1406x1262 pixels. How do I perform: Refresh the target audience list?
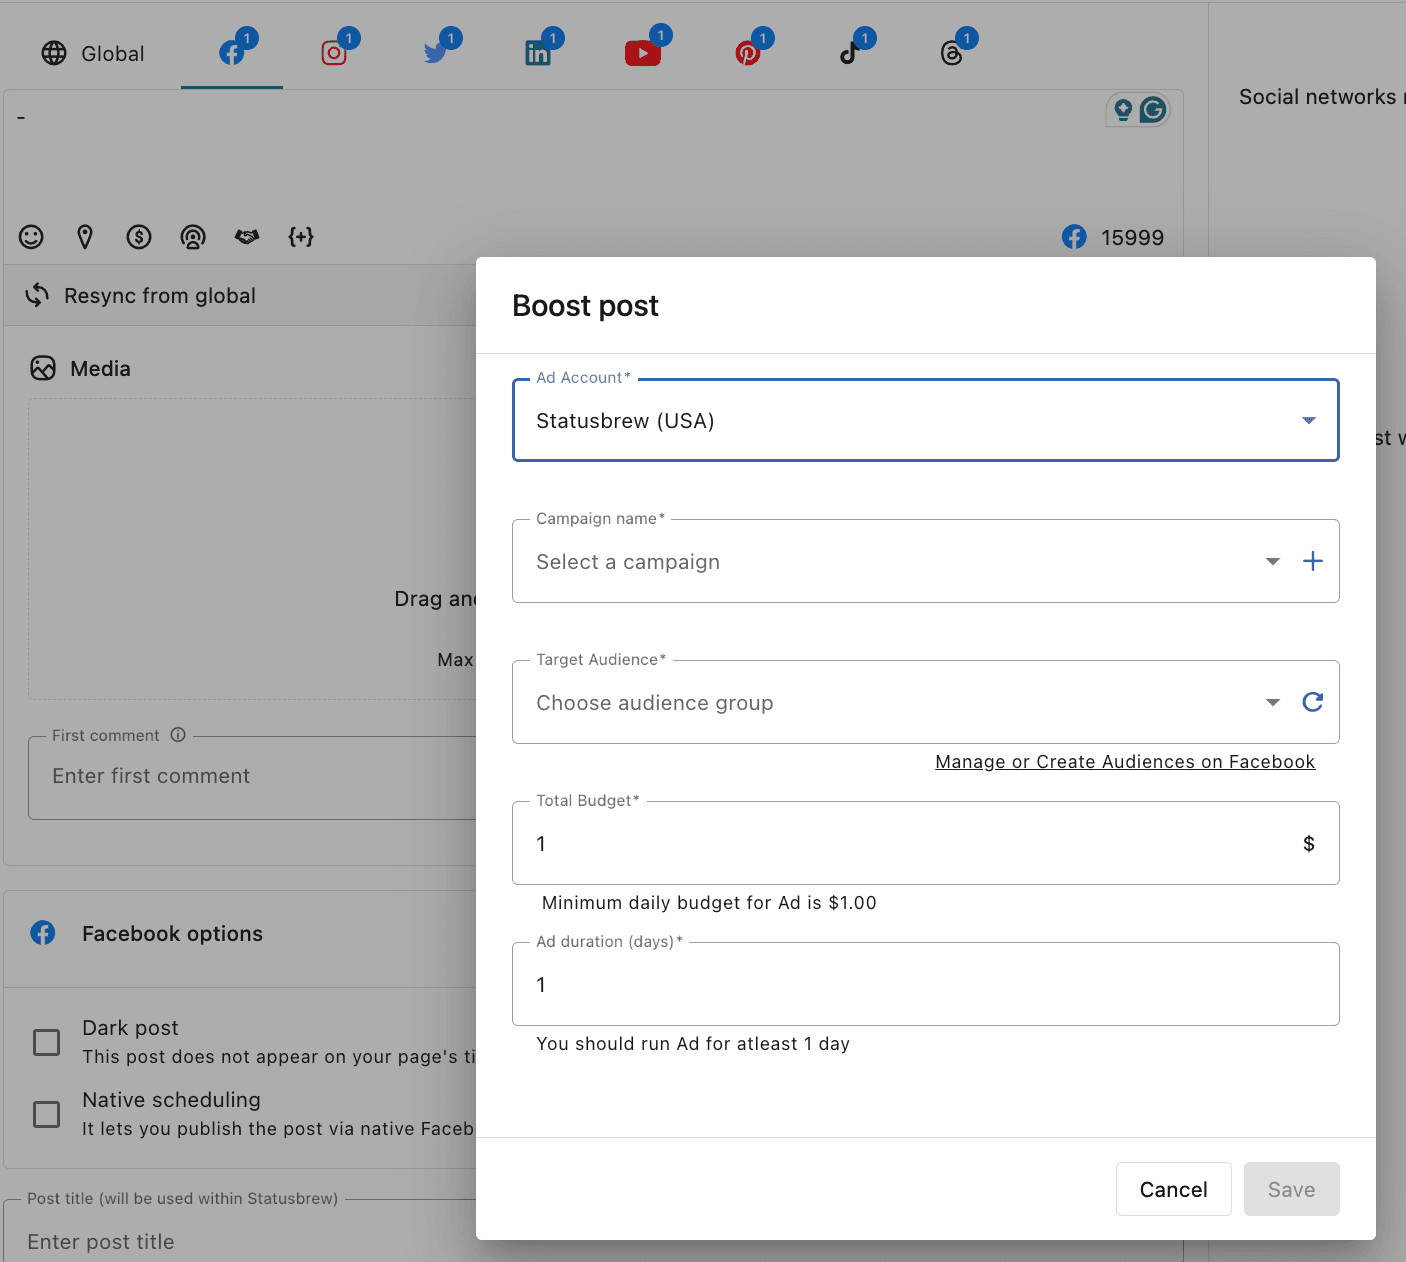tap(1313, 702)
